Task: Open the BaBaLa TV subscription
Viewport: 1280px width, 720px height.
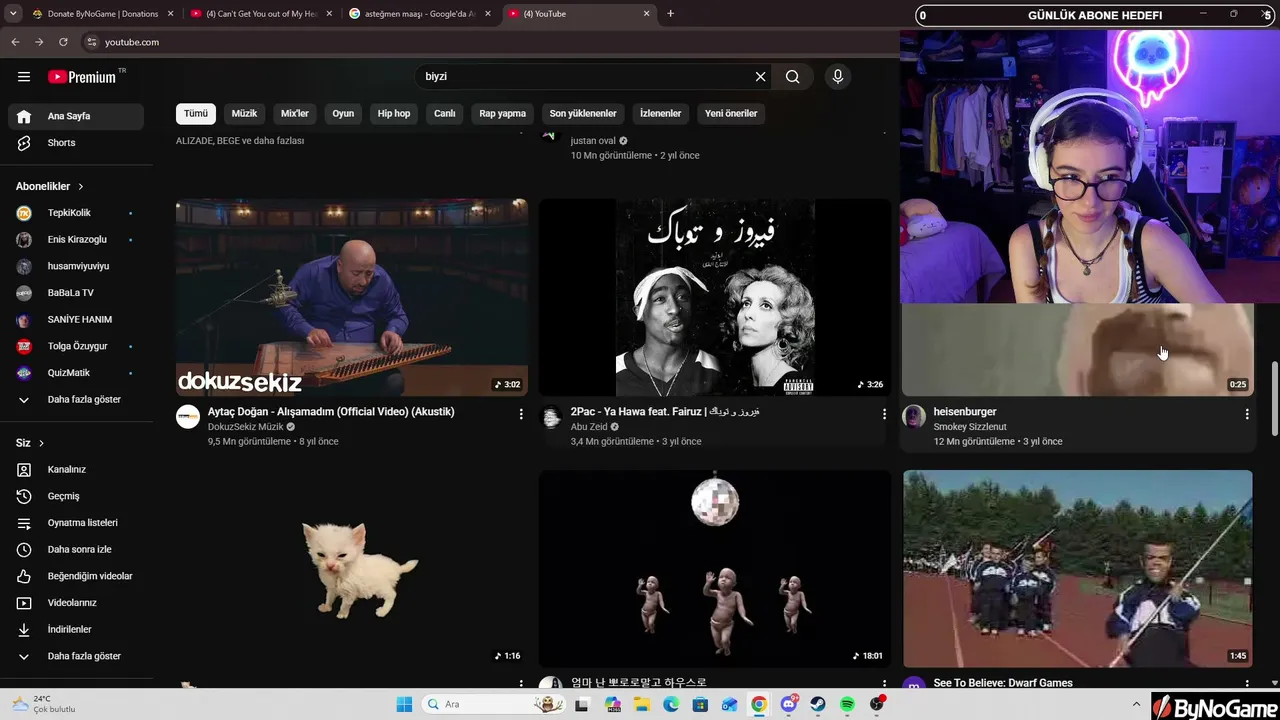Action: pos(76,293)
